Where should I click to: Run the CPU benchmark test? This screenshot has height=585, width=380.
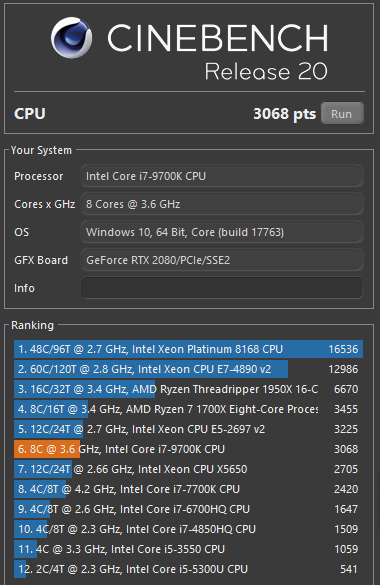coord(342,113)
